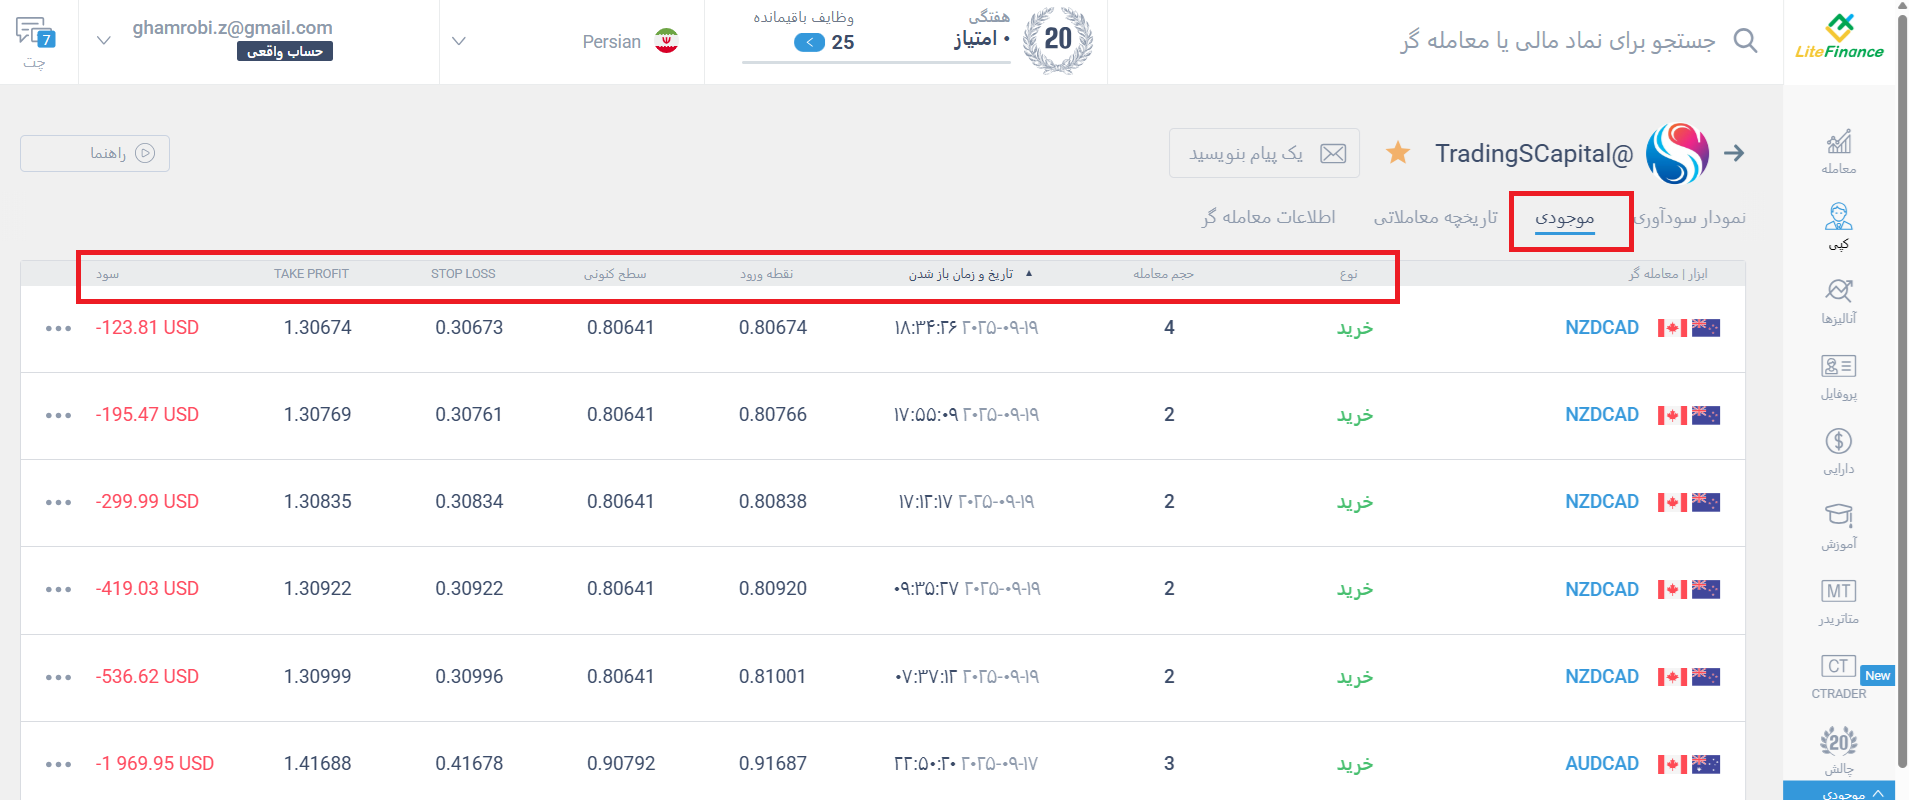
Task: Open the CTRADER sidebar icon
Action: coord(1838,677)
